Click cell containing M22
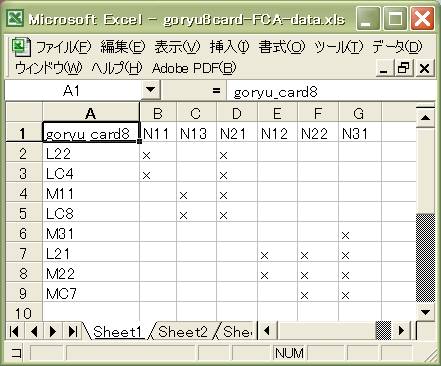The width and height of the screenshot is (441, 366). (91, 273)
